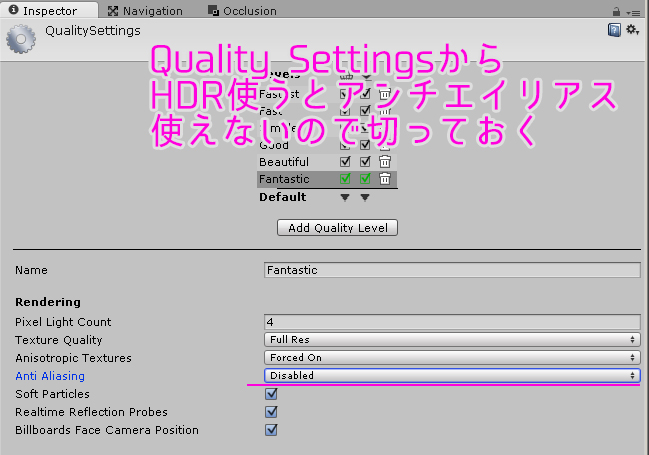
Task: Uncheck Billboards Face Camera Position
Action: point(271,430)
